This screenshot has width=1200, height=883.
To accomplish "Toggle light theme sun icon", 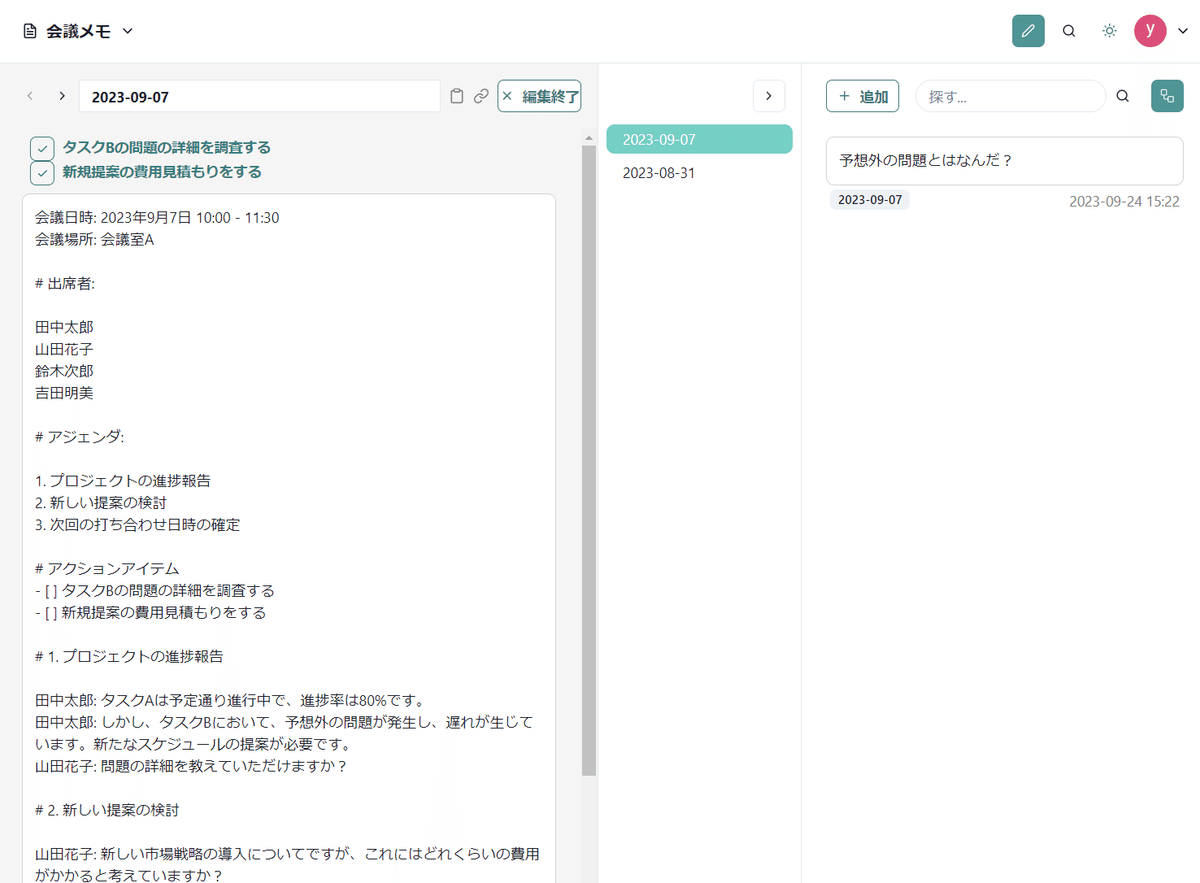I will [x=1109, y=31].
